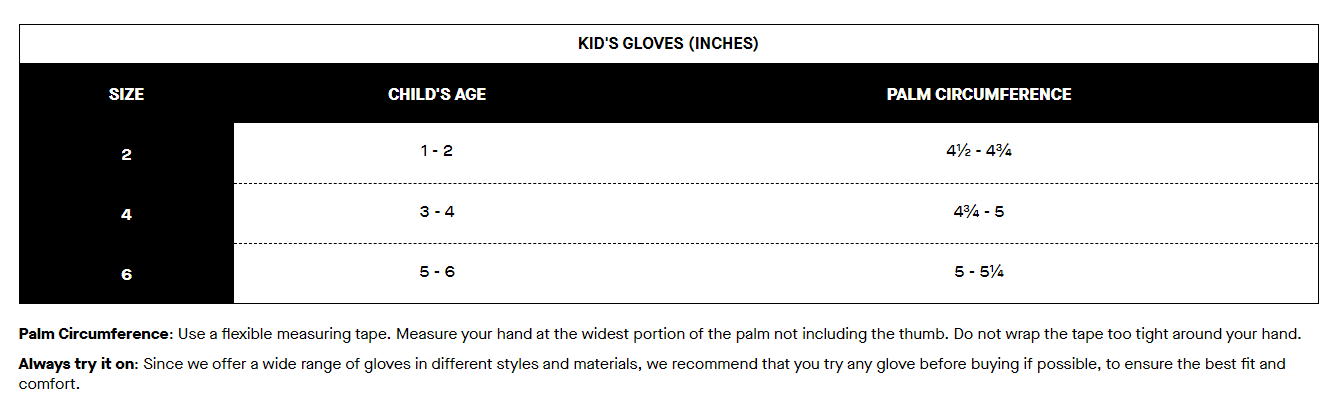Viewport: 1341px width, 411px height.
Task: Click the CHILD'S AGE column header
Action: pos(437,95)
